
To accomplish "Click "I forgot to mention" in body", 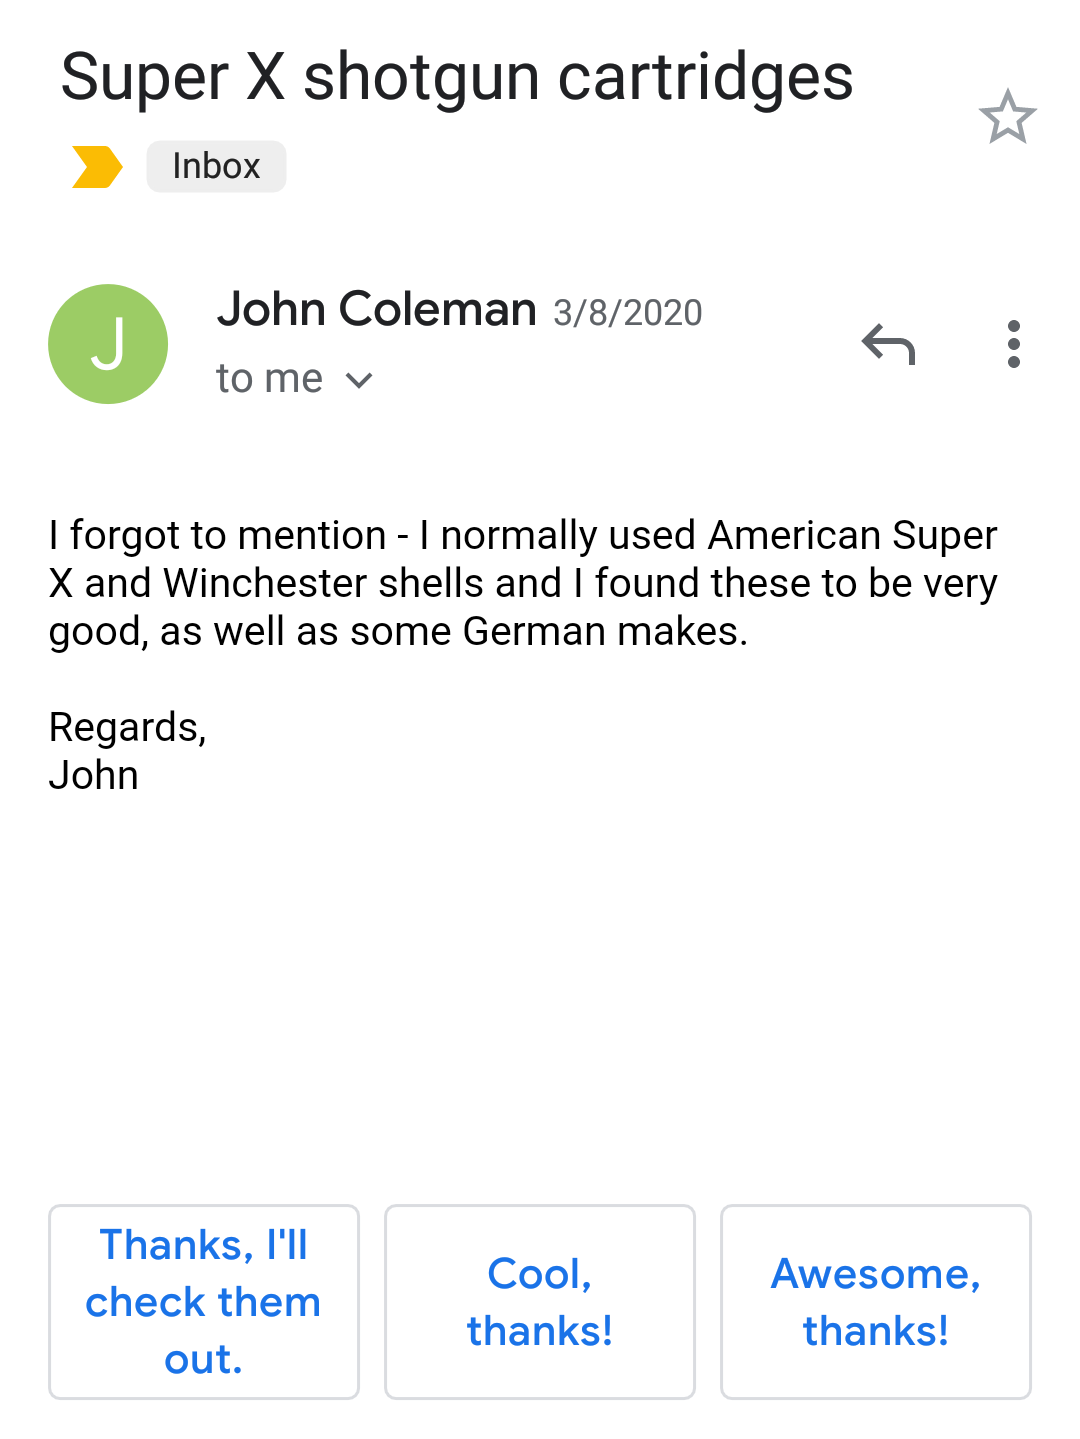I will [x=218, y=536].
